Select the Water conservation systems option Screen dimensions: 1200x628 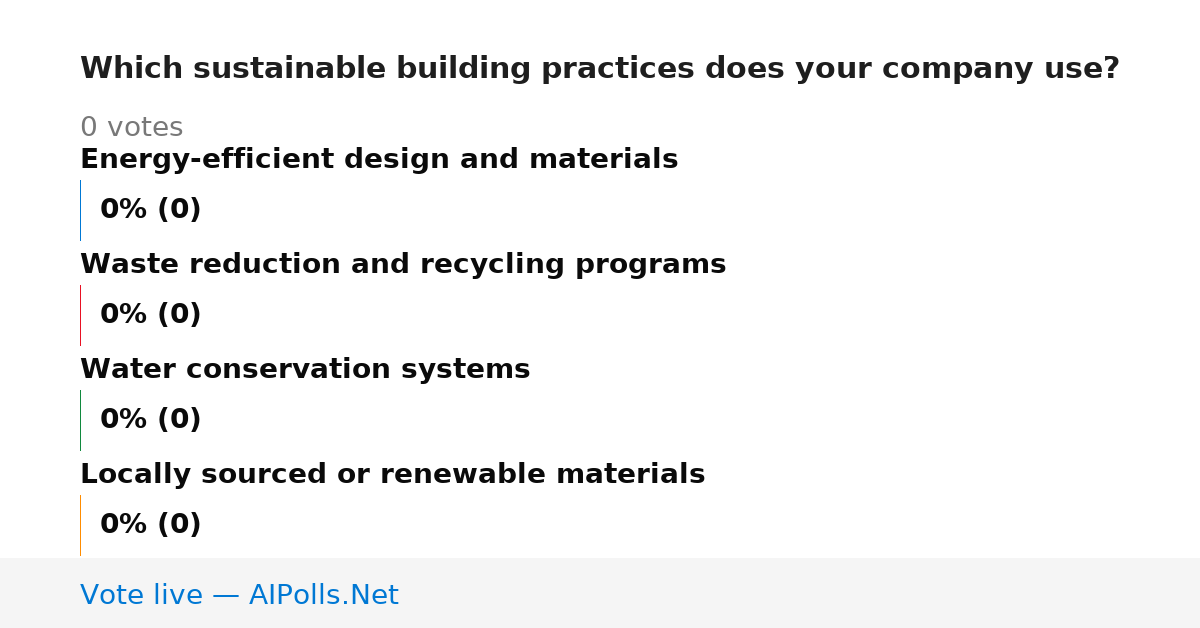305,370
